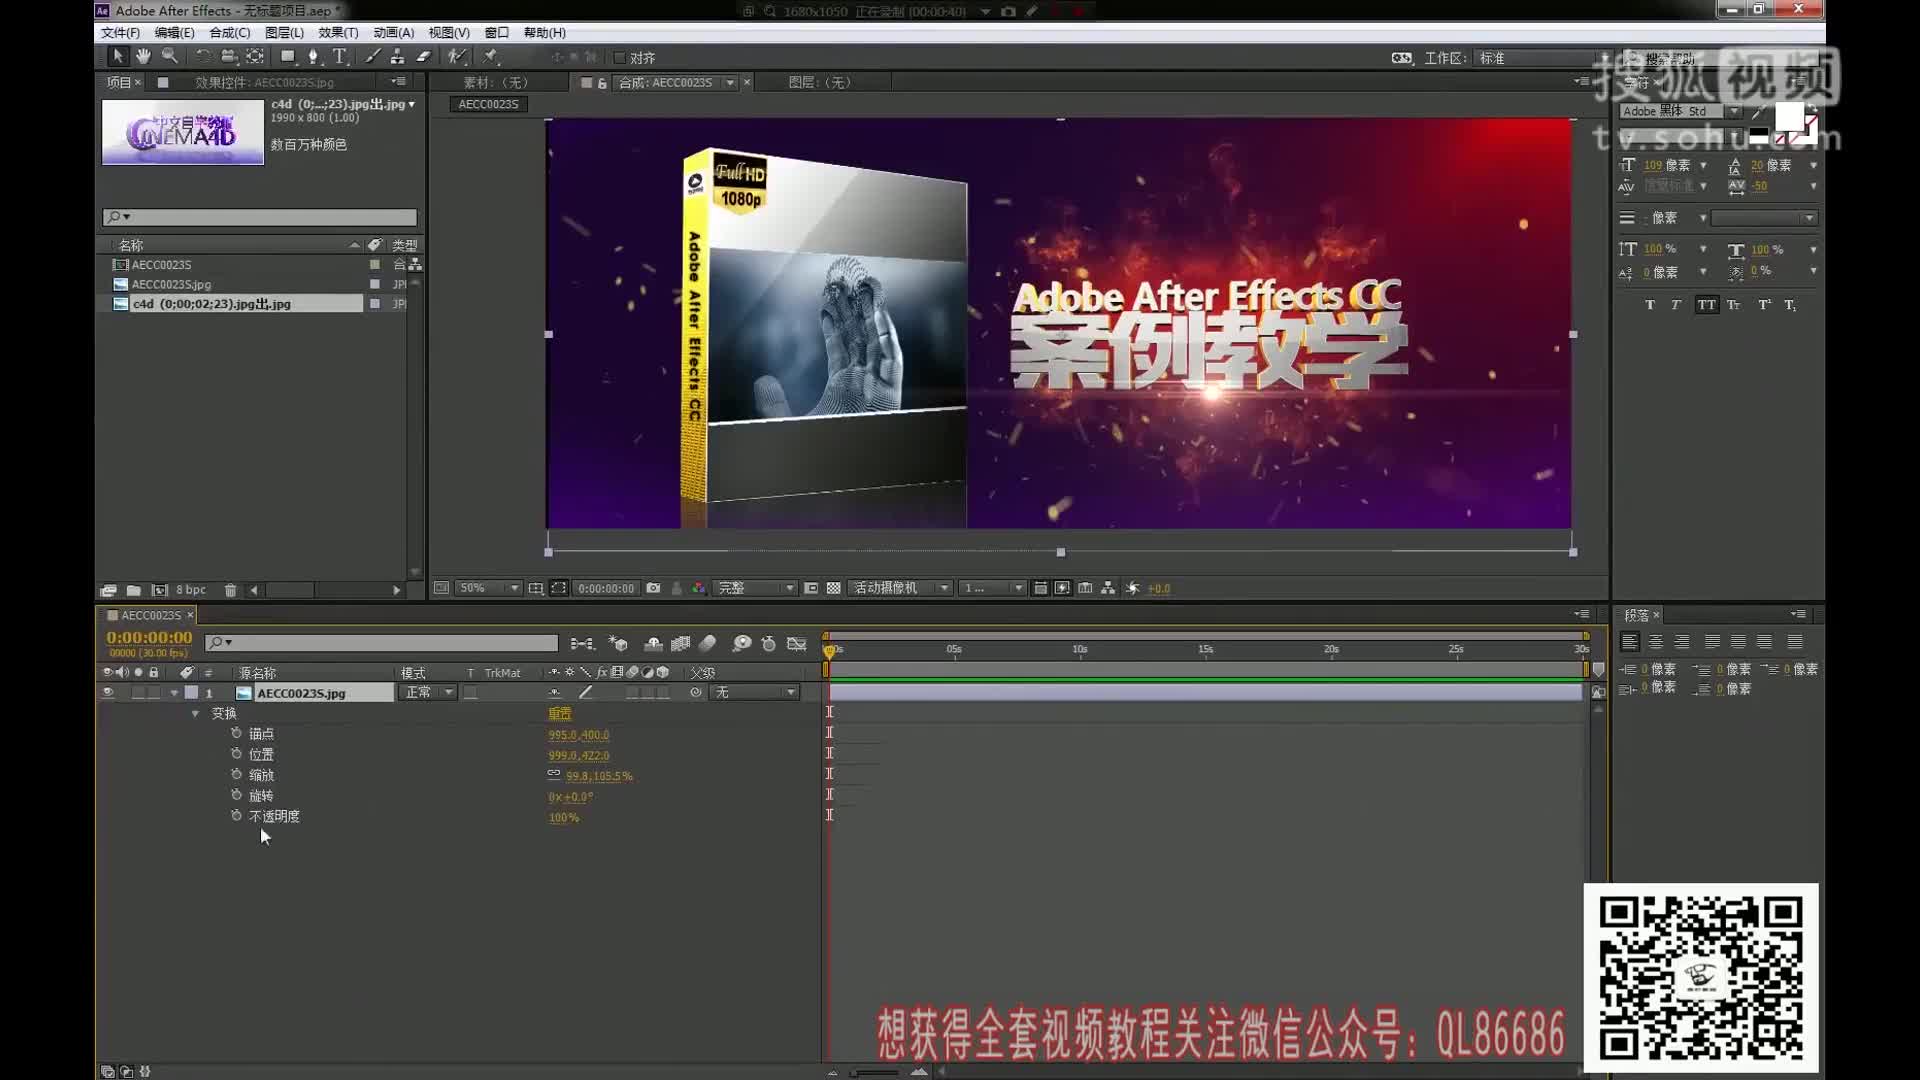
Task: Select the Pan Behind anchor tool
Action: (256, 57)
